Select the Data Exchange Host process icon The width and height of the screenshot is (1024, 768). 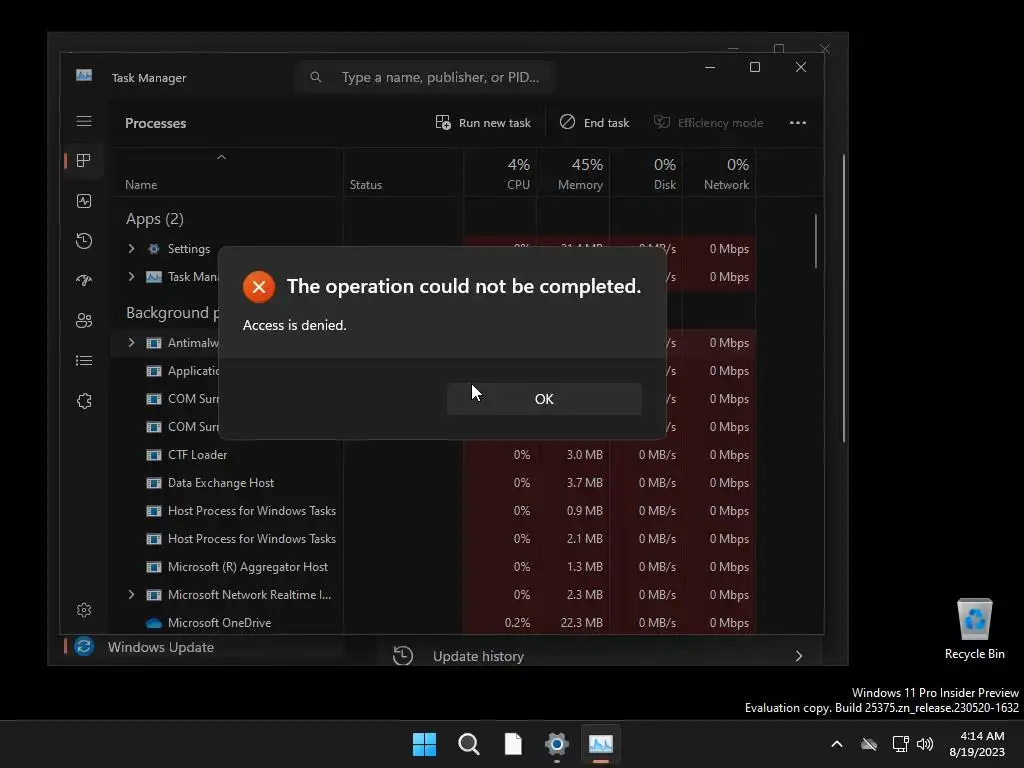pyautogui.click(x=153, y=483)
